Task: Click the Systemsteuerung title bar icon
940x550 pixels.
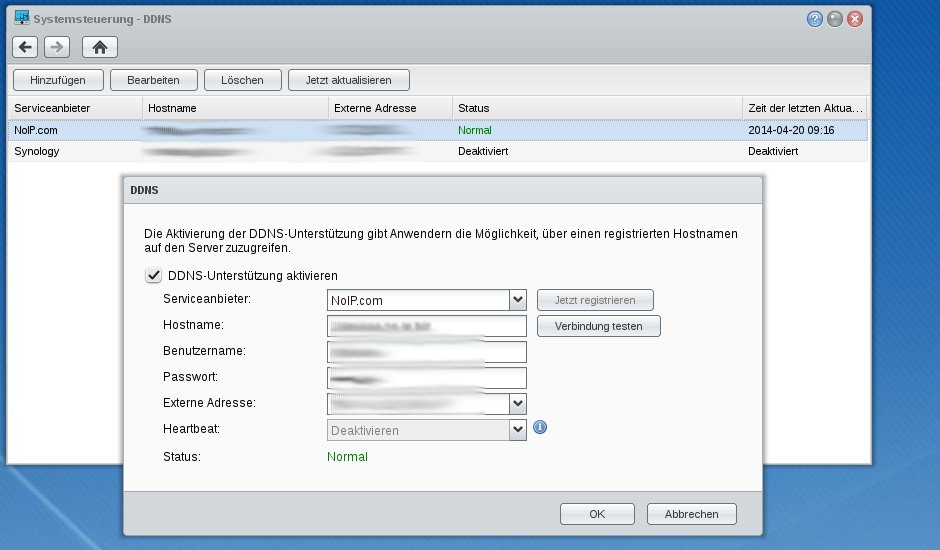Action: (x=22, y=18)
